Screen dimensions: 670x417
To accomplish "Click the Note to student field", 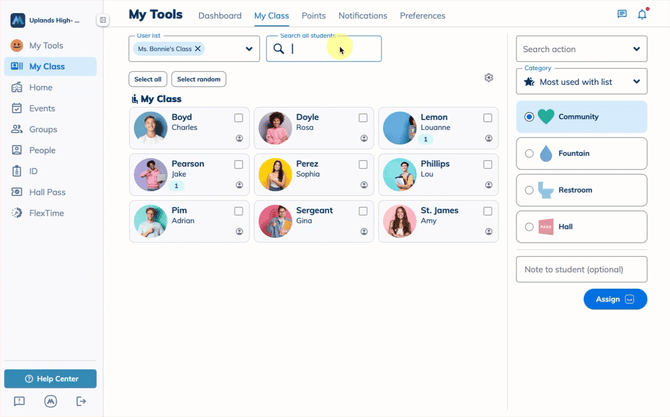I will pyautogui.click(x=581, y=269).
